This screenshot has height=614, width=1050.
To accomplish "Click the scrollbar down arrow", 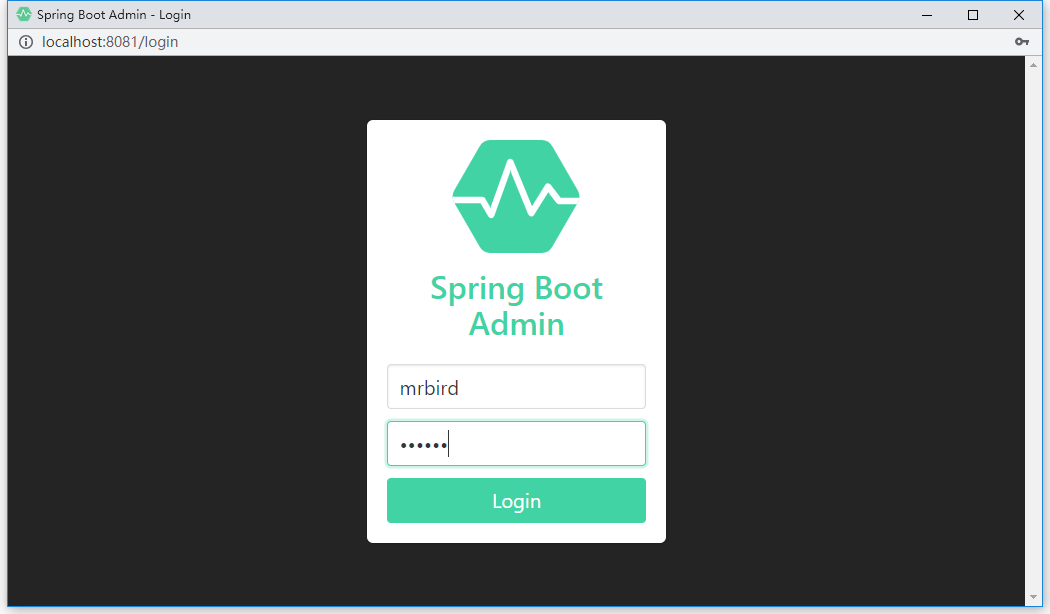I will click(1033, 597).
